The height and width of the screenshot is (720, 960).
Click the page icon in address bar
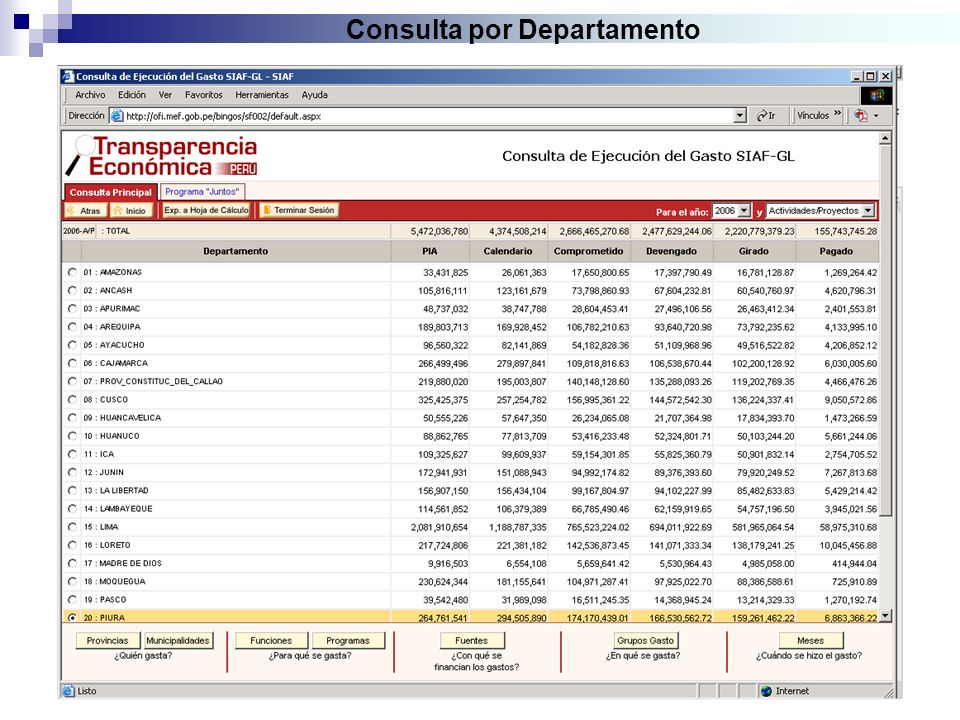tap(117, 115)
